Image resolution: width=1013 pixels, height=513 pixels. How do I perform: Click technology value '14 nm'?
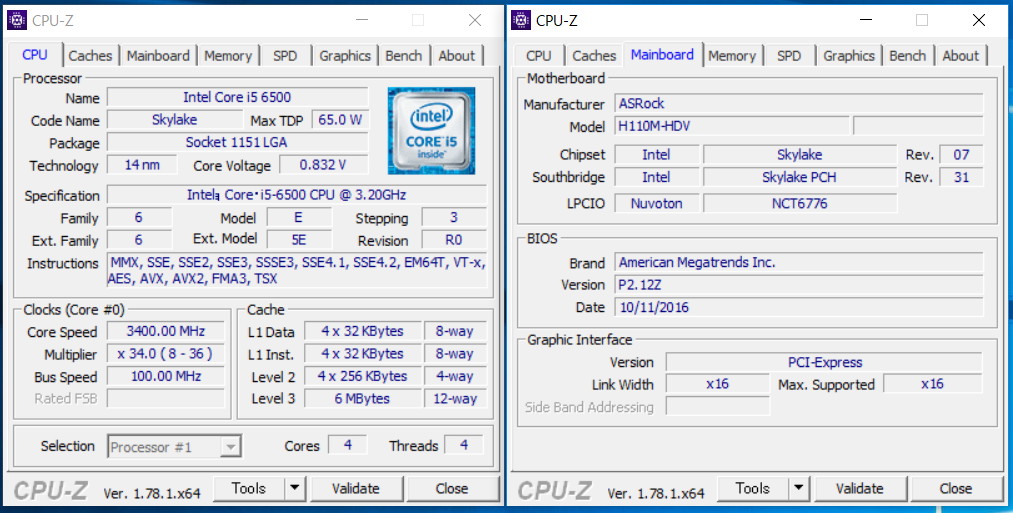pos(142,165)
